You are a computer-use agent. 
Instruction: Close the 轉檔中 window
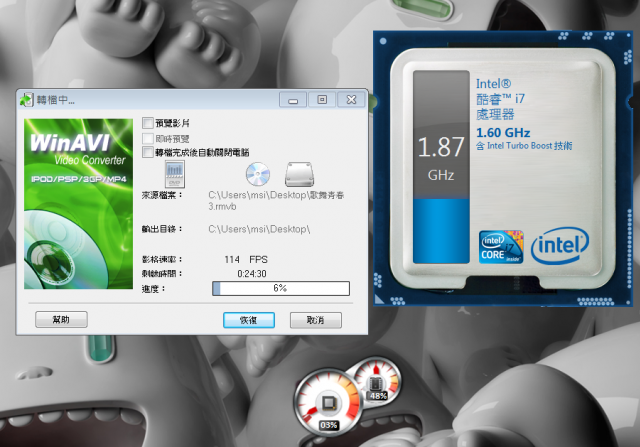(x=351, y=100)
